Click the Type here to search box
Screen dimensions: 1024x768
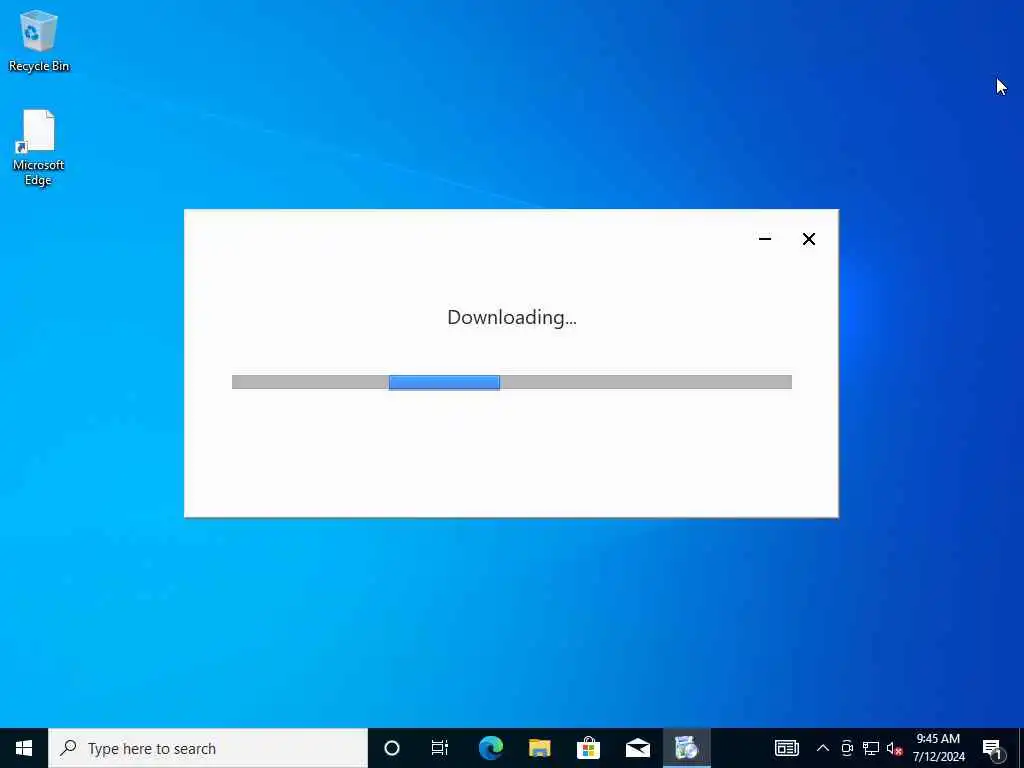click(x=208, y=748)
